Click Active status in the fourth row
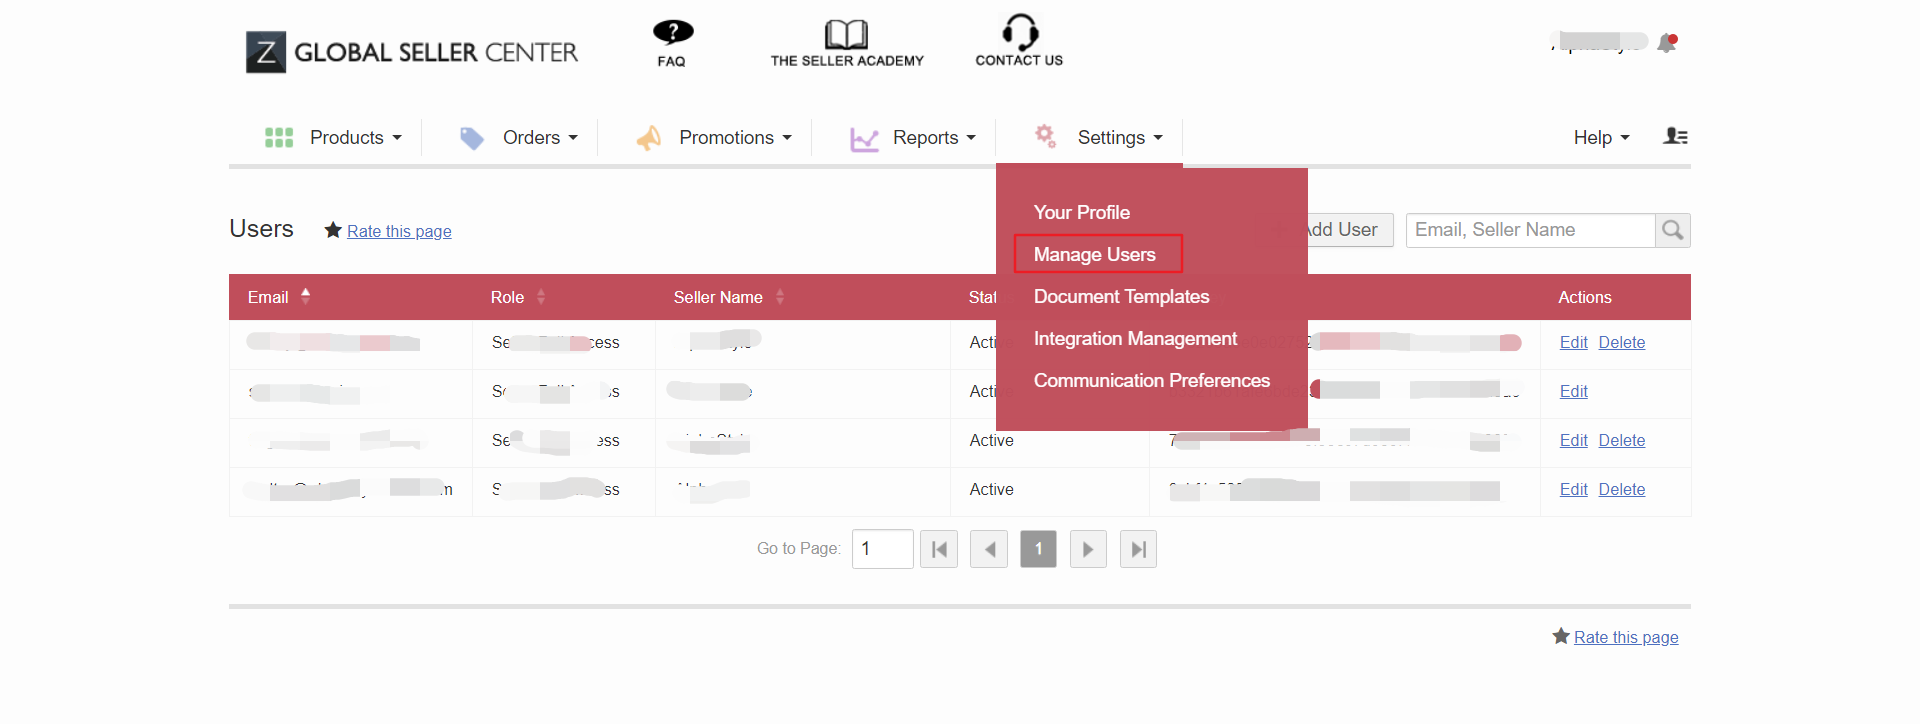Image resolution: width=1920 pixels, height=724 pixels. click(992, 489)
